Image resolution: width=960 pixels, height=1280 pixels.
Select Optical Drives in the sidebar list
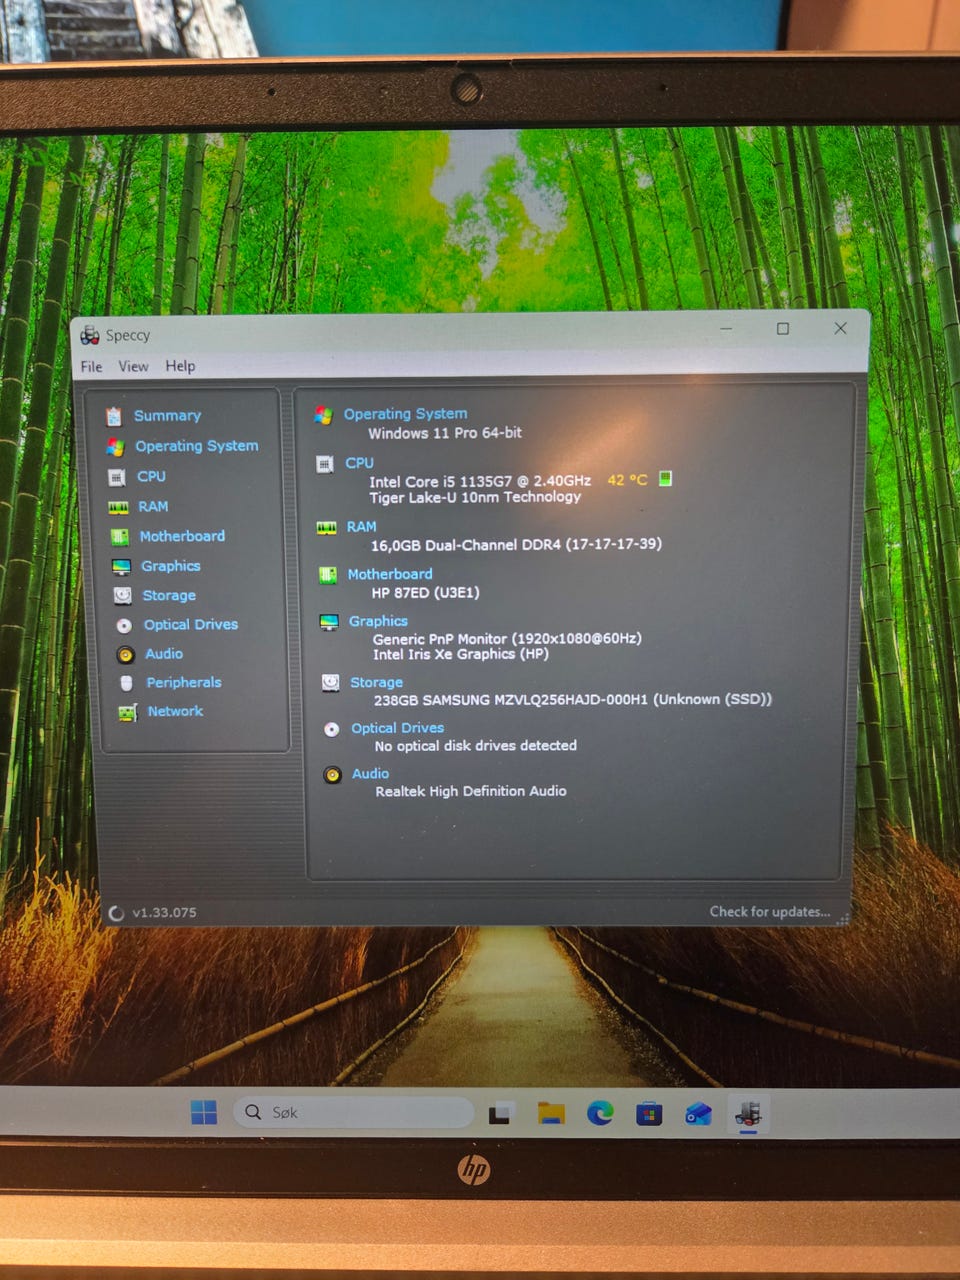191,624
